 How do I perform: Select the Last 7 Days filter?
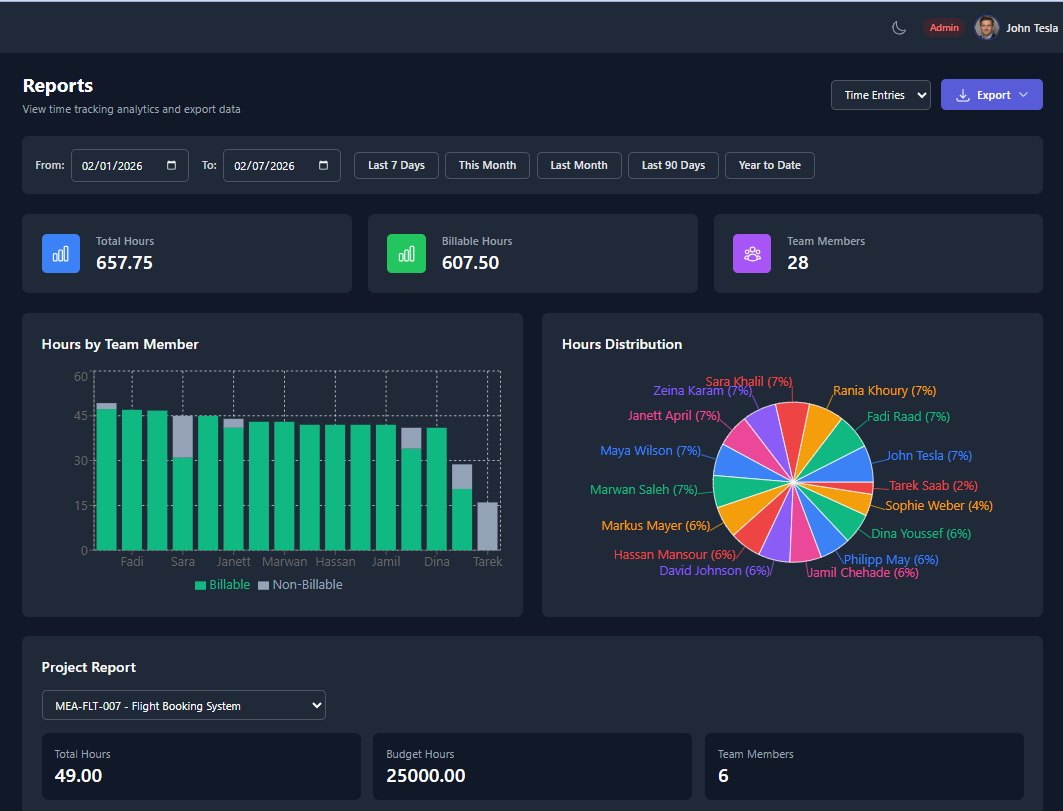click(395, 165)
